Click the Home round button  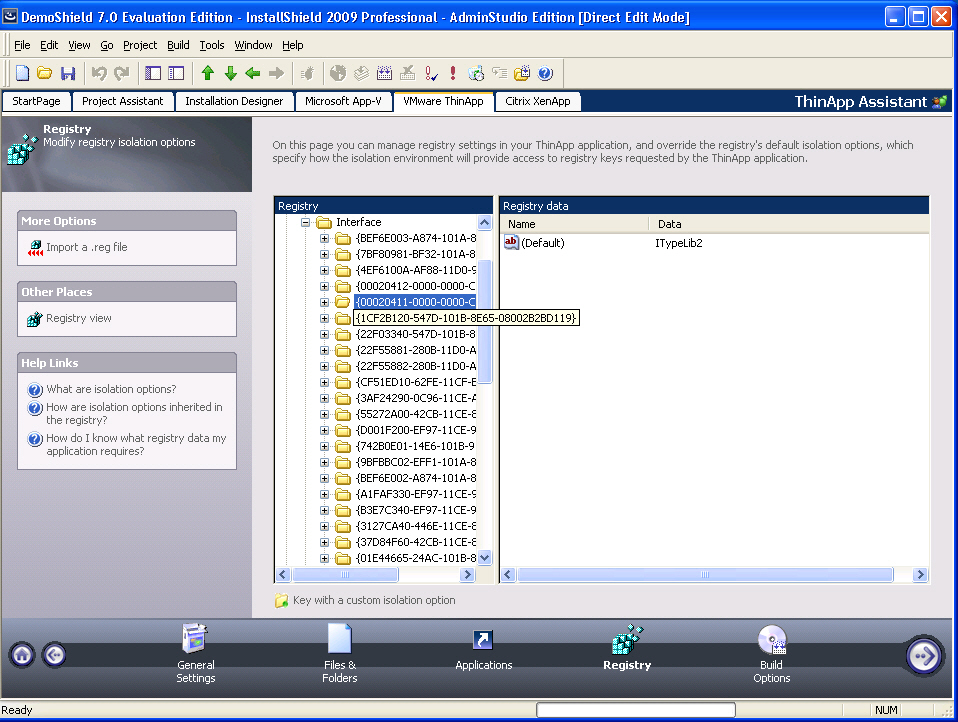click(x=22, y=655)
